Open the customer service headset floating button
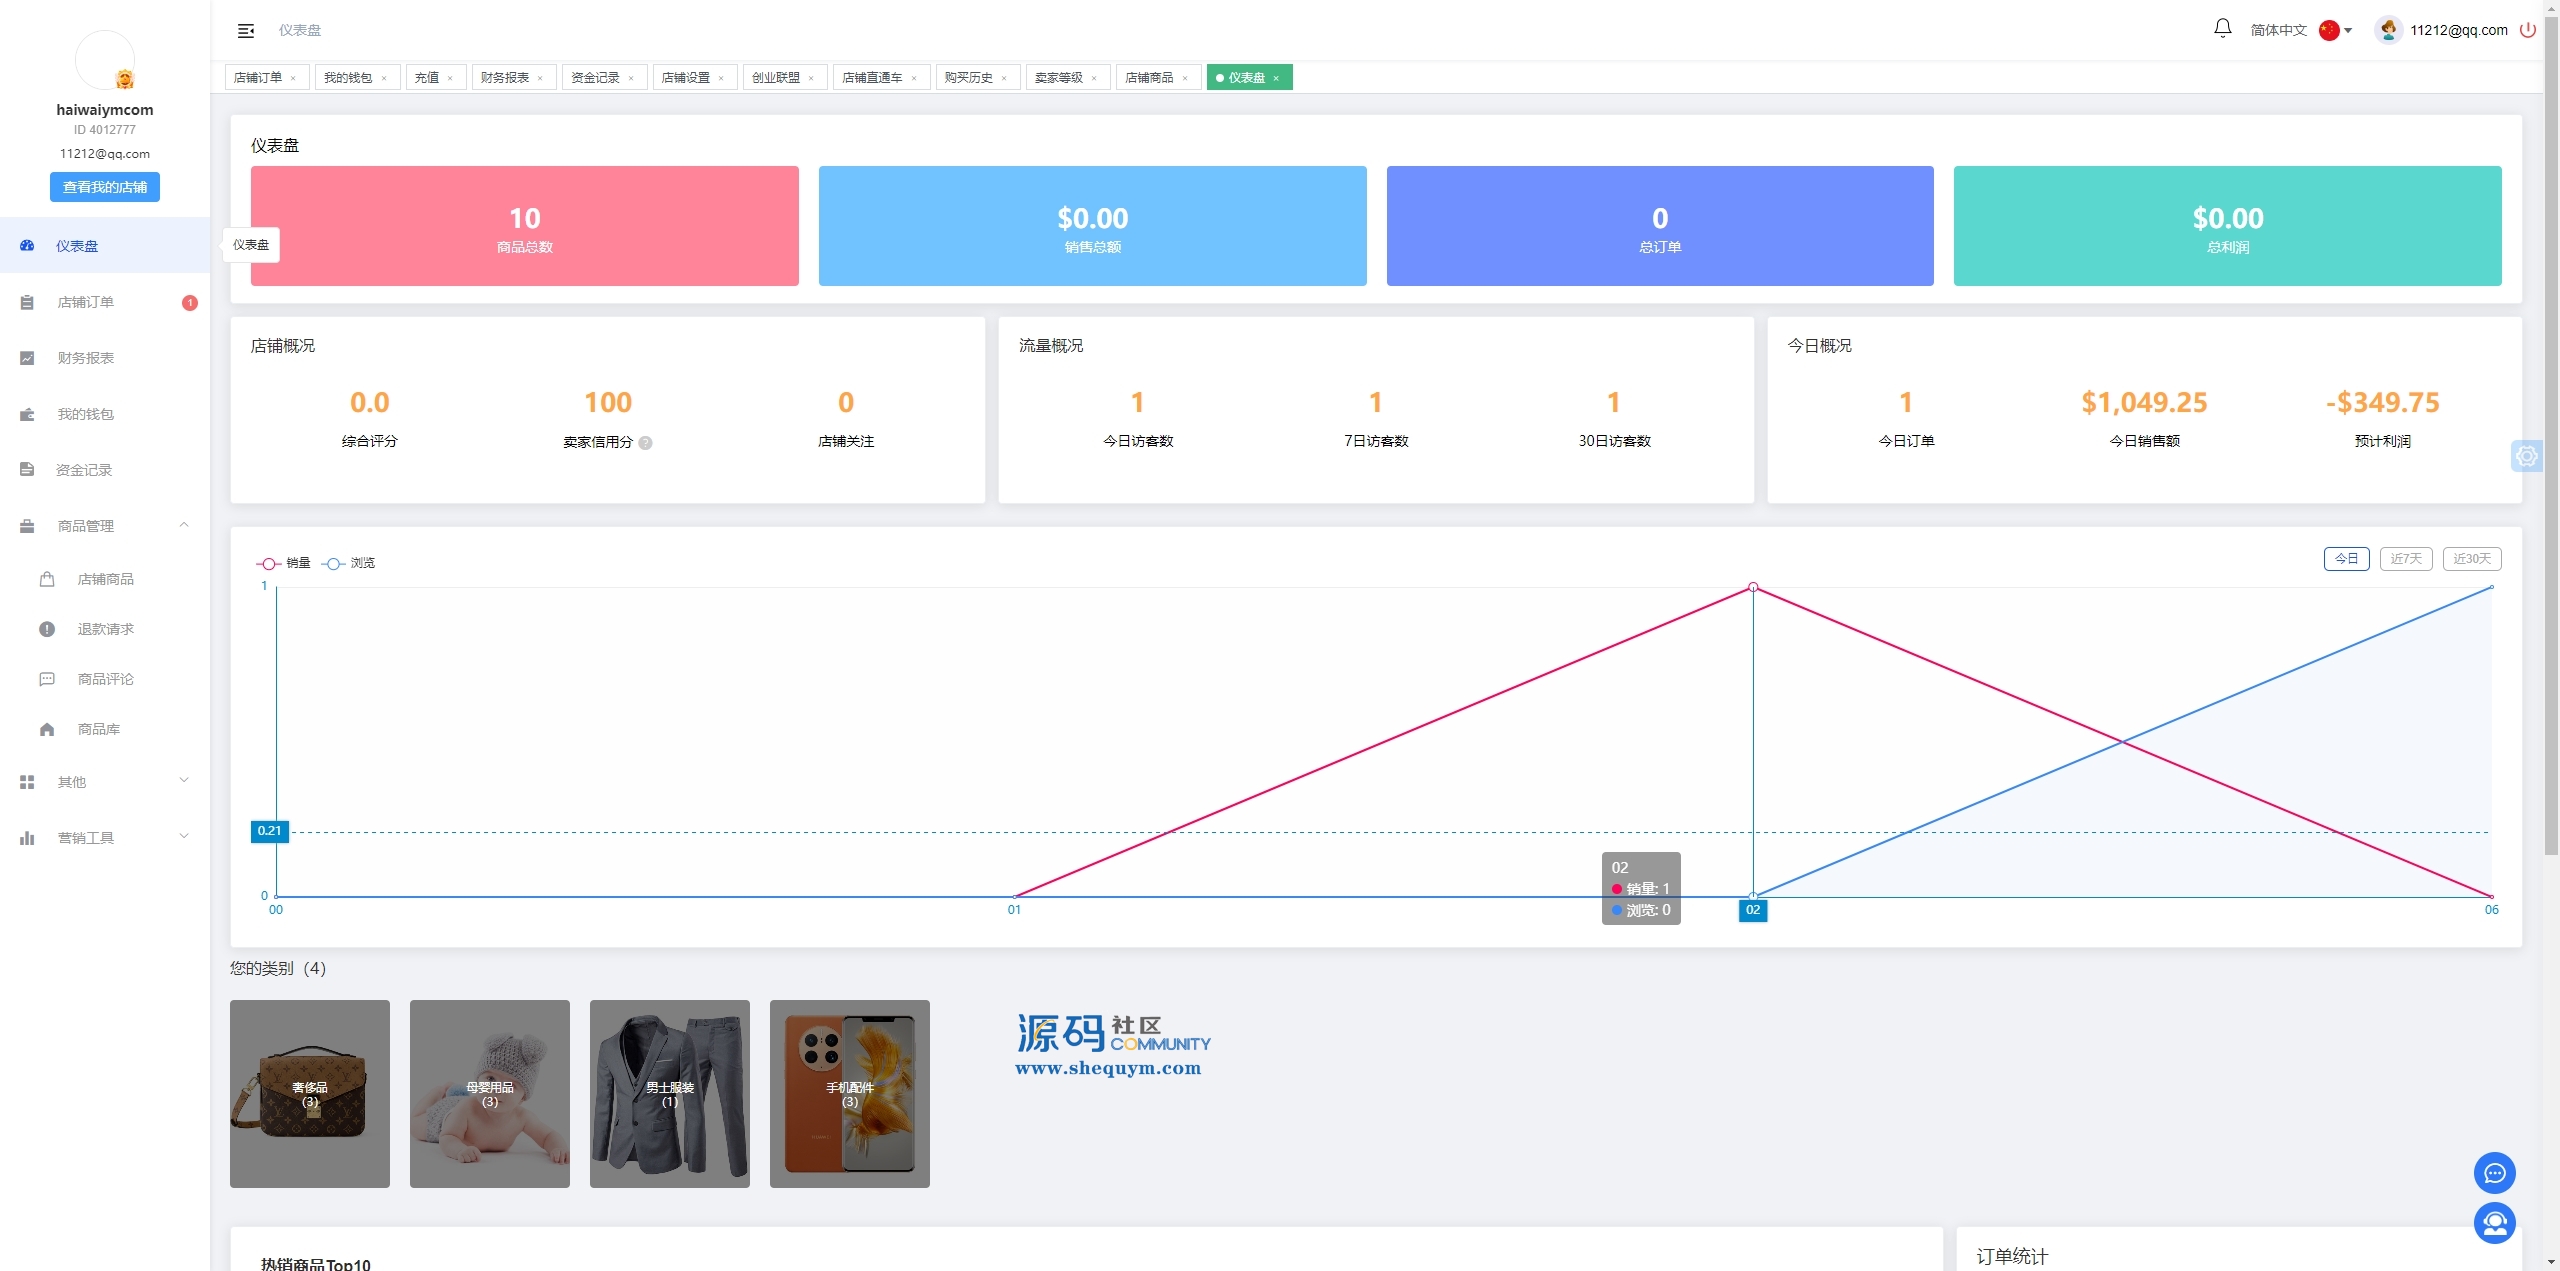 [x=2494, y=1223]
